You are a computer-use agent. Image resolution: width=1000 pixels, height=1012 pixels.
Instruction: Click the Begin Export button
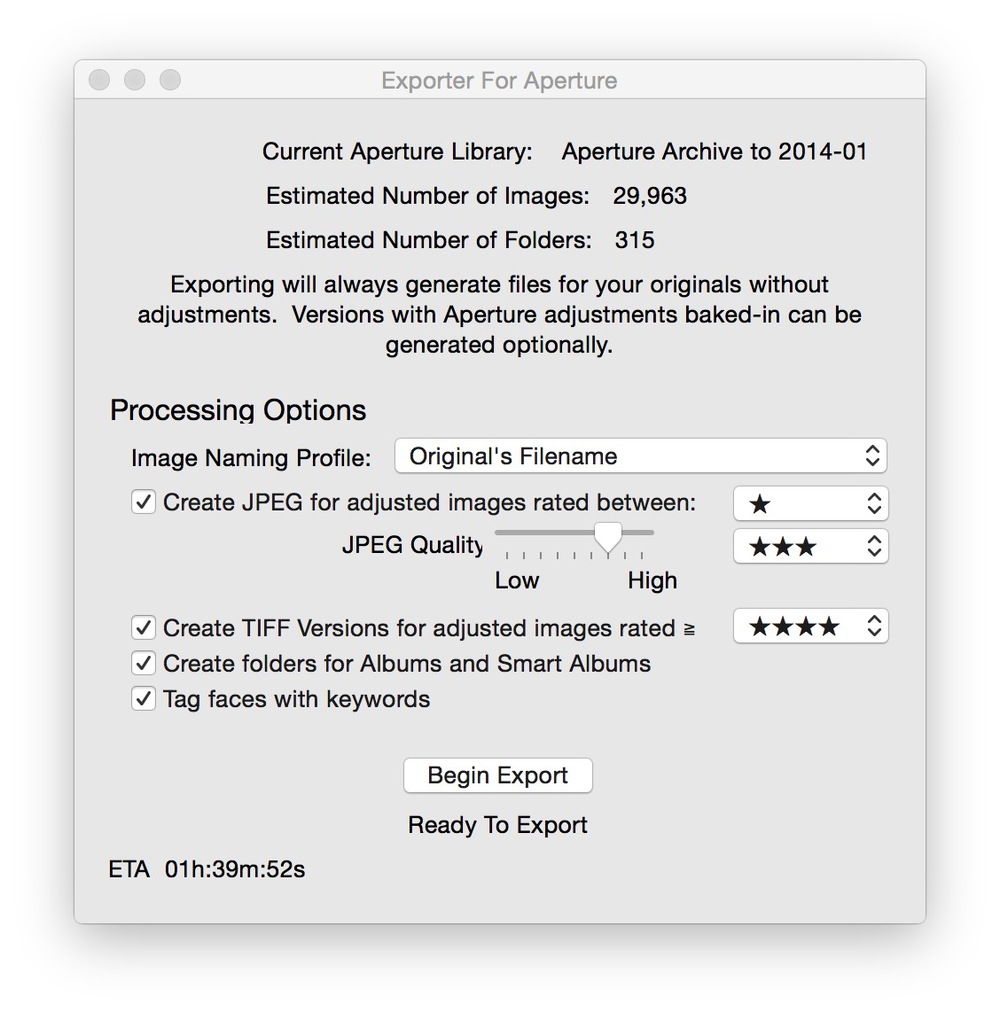(x=498, y=775)
